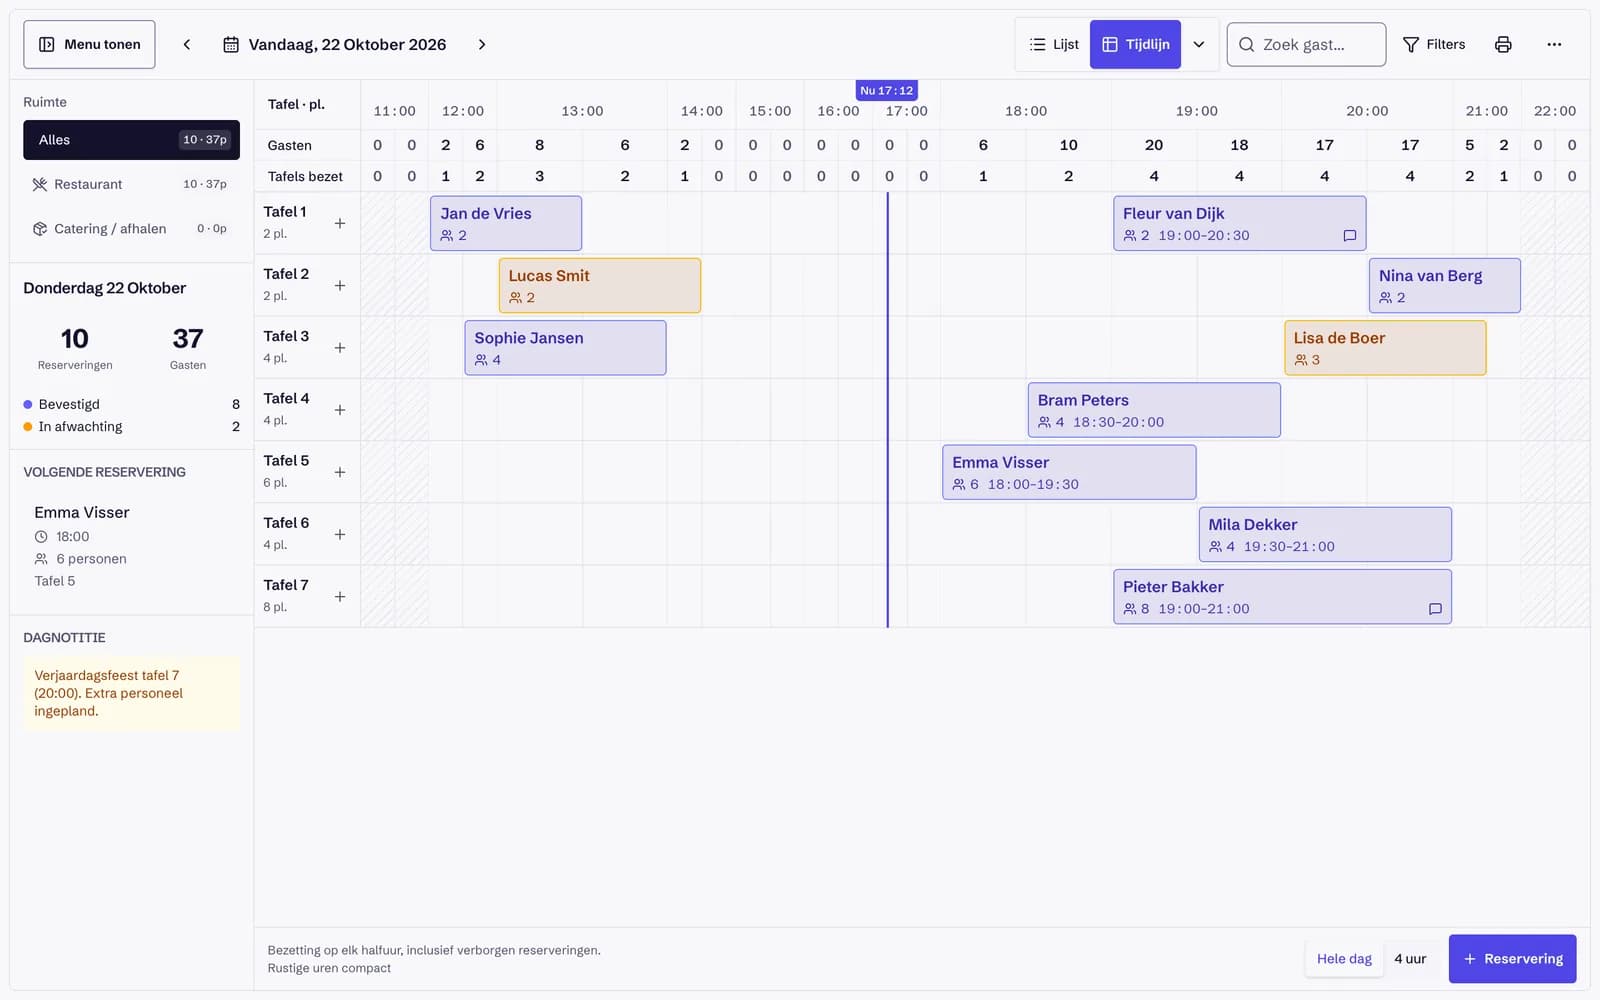The image size is (1600, 1000).
Task: Open Lisa de Boer pending reservation
Action: (x=1385, y=347)
